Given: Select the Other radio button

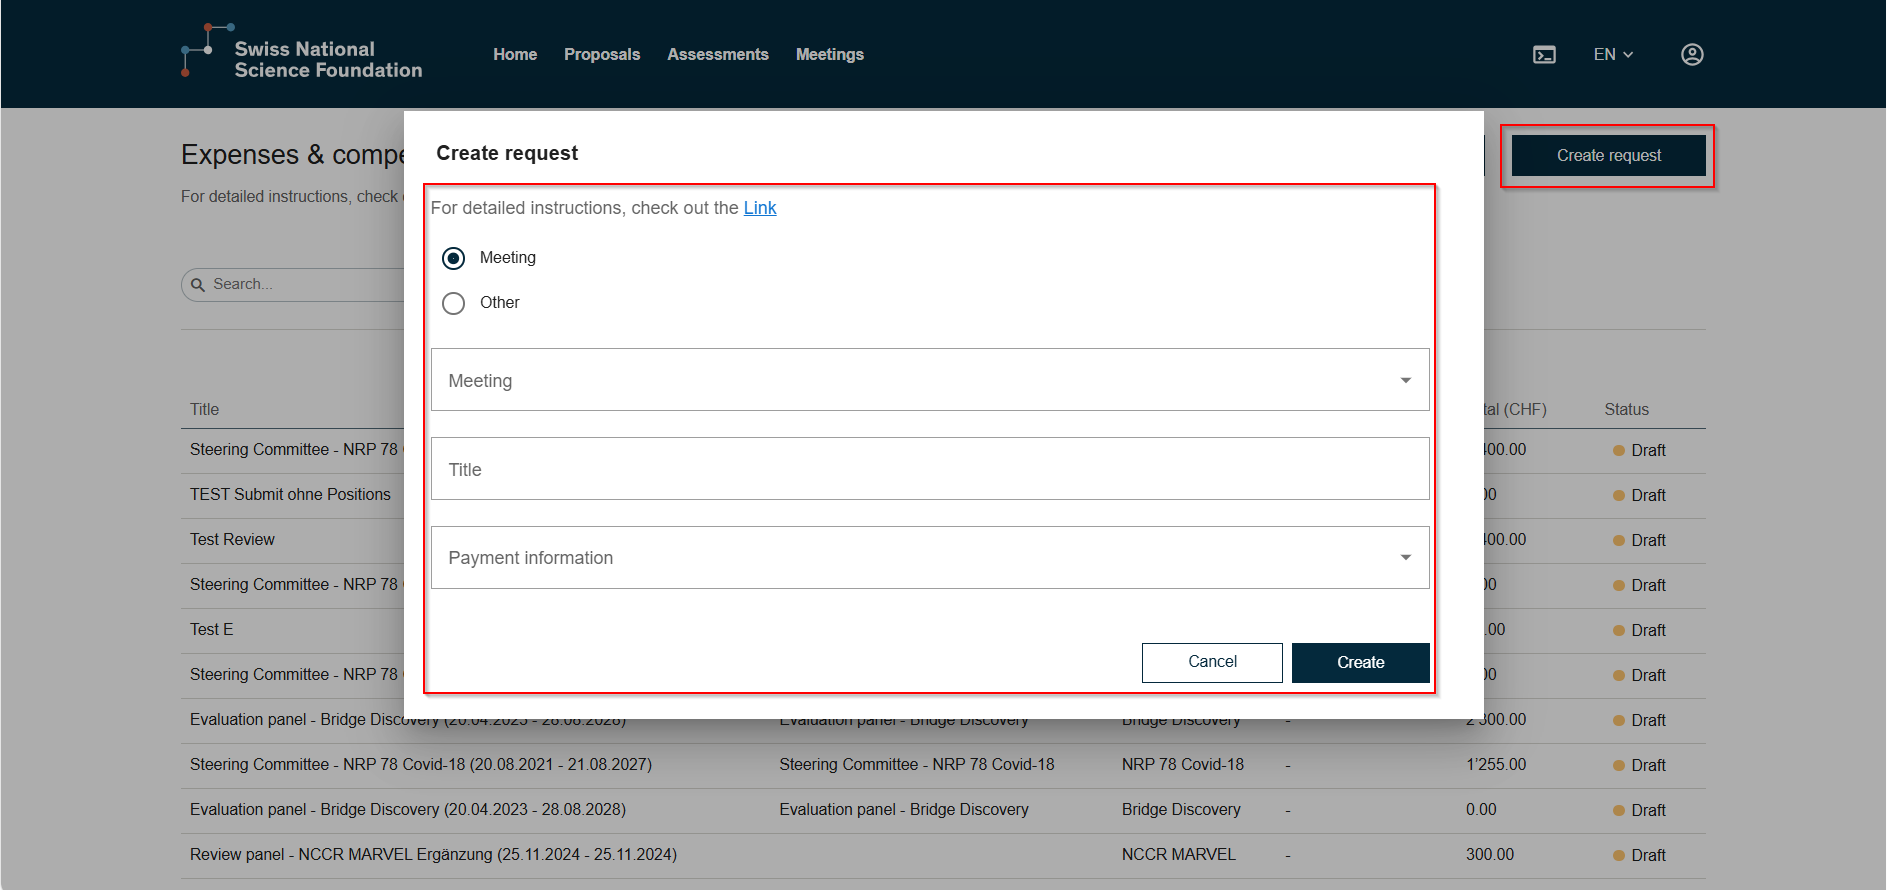Looking at the screenshot, I should [454, 303].
